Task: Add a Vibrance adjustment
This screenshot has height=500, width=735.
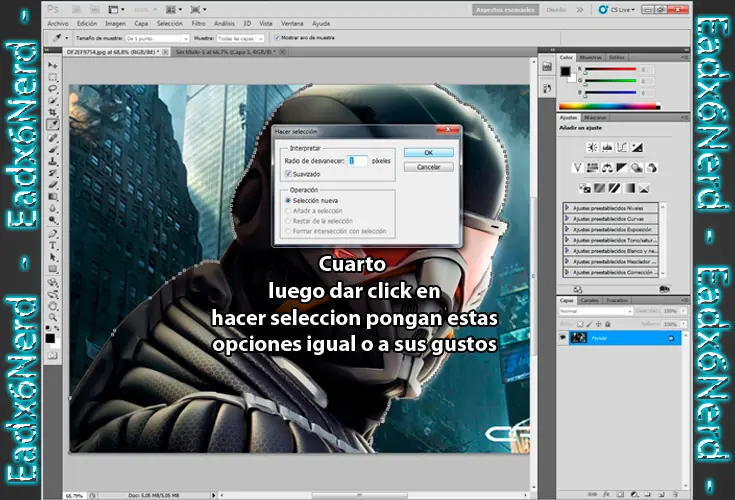Action: click(x=578, y=167)
